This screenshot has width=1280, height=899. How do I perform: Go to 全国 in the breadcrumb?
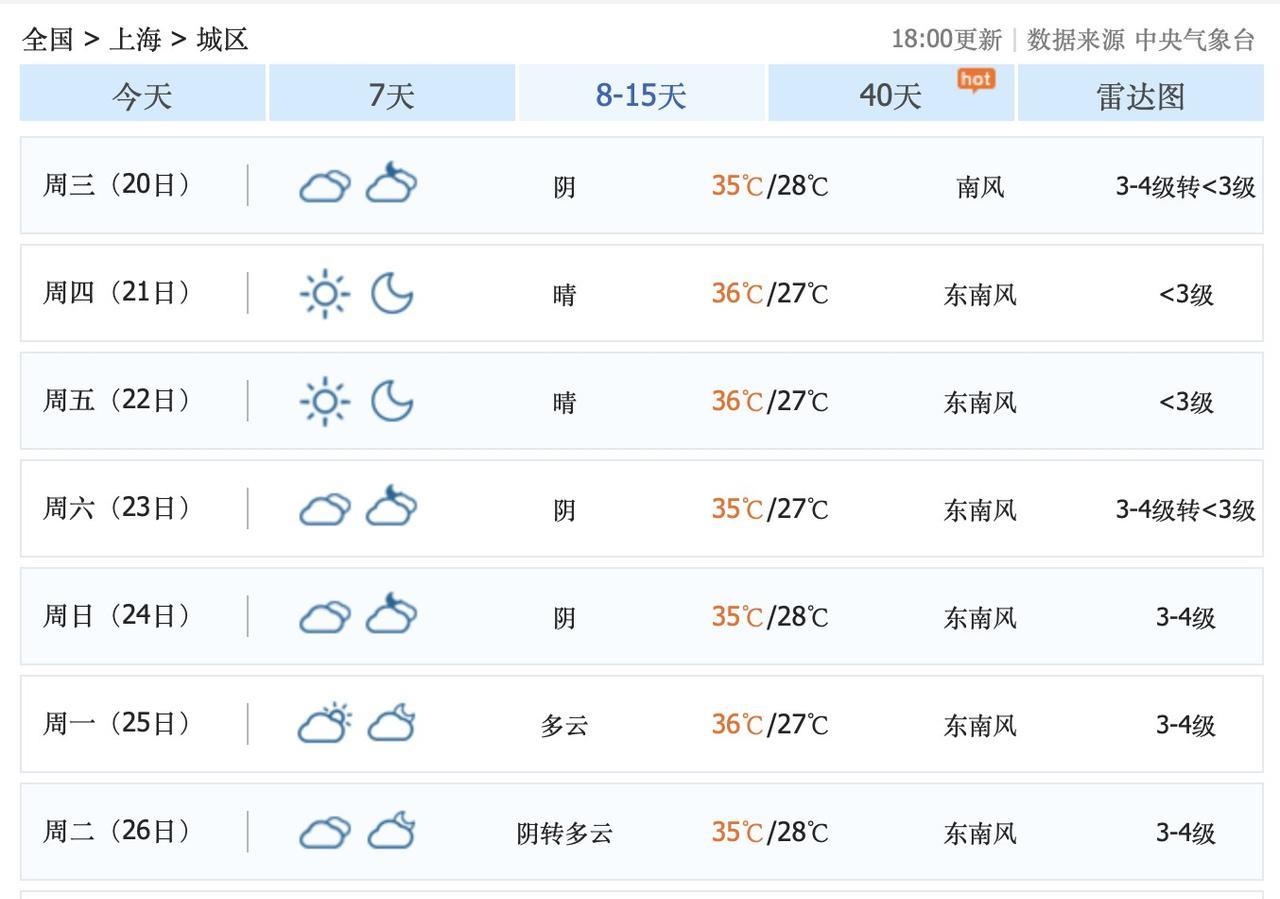pos(48,40)
